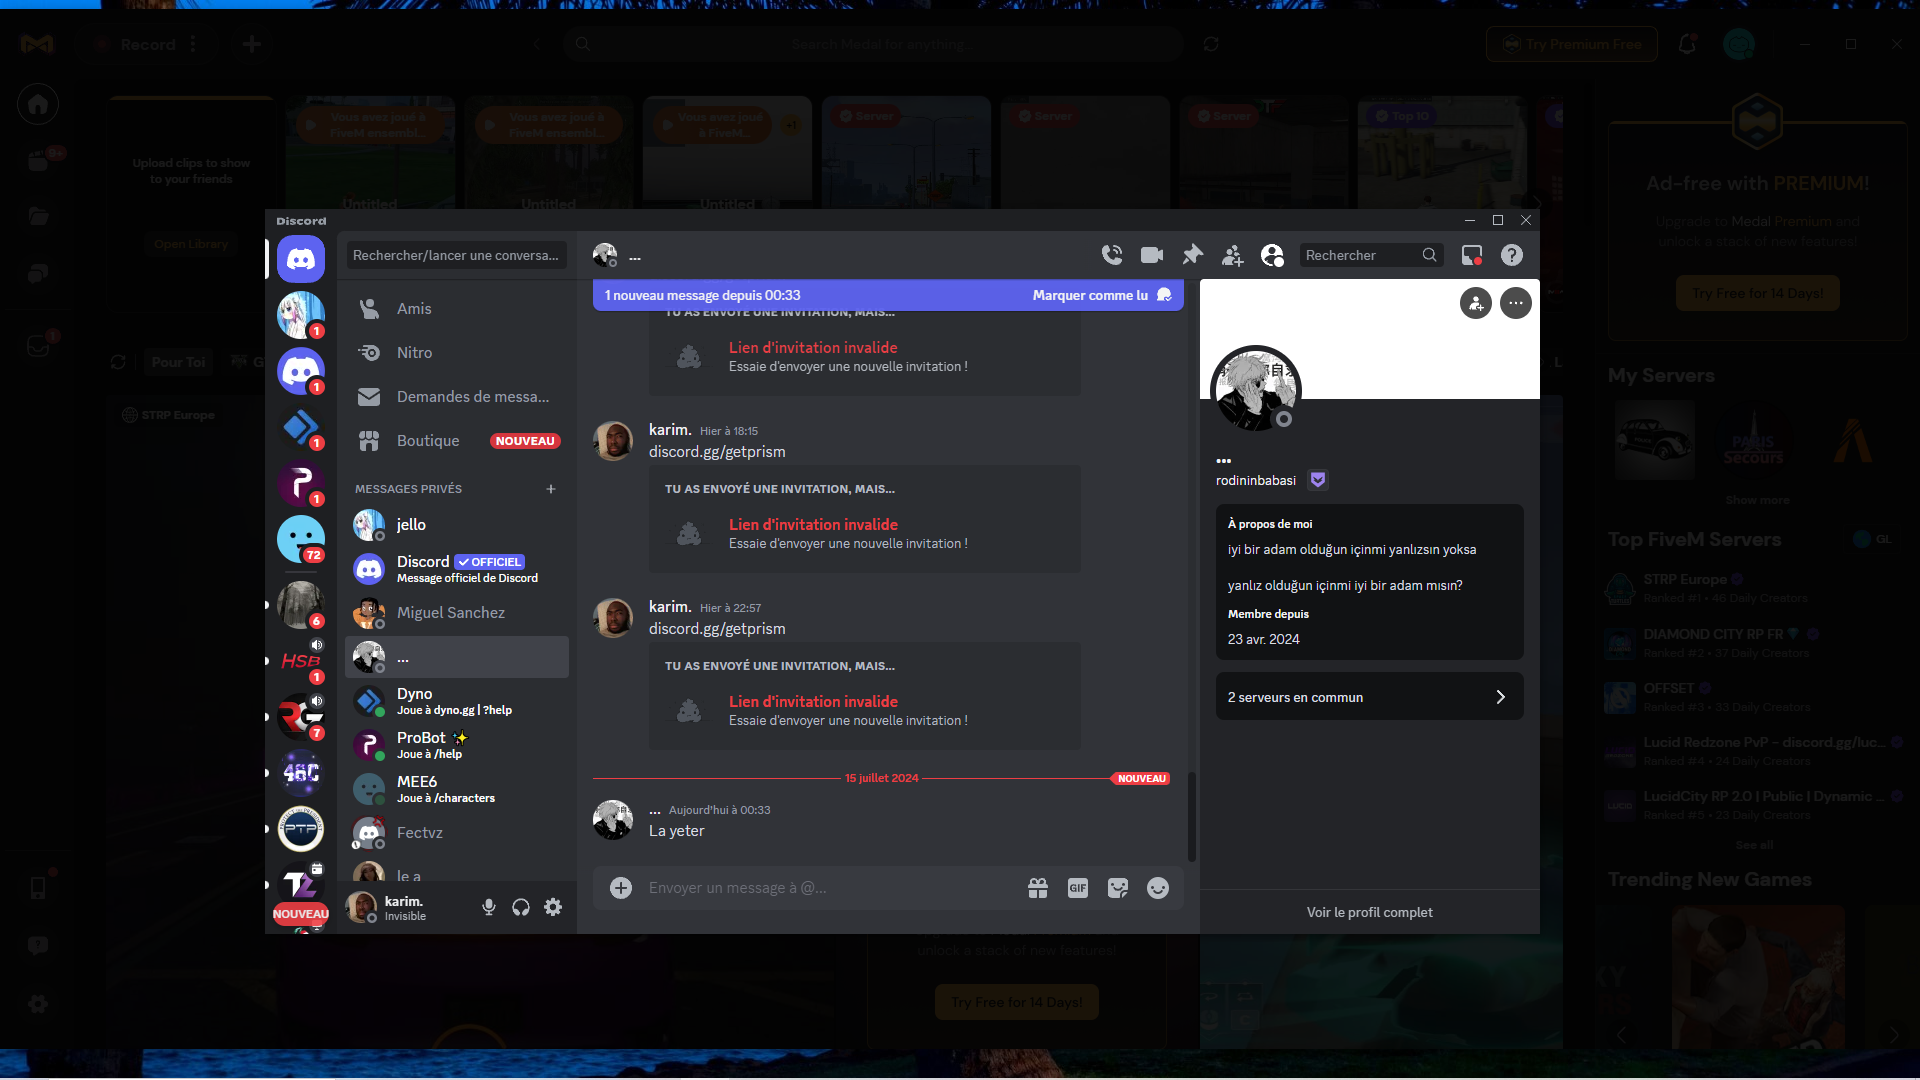The width and height of the screenshot is (1920, 1080).
Task: Click Marquer comme lu
Action: tap(1090, 295)
